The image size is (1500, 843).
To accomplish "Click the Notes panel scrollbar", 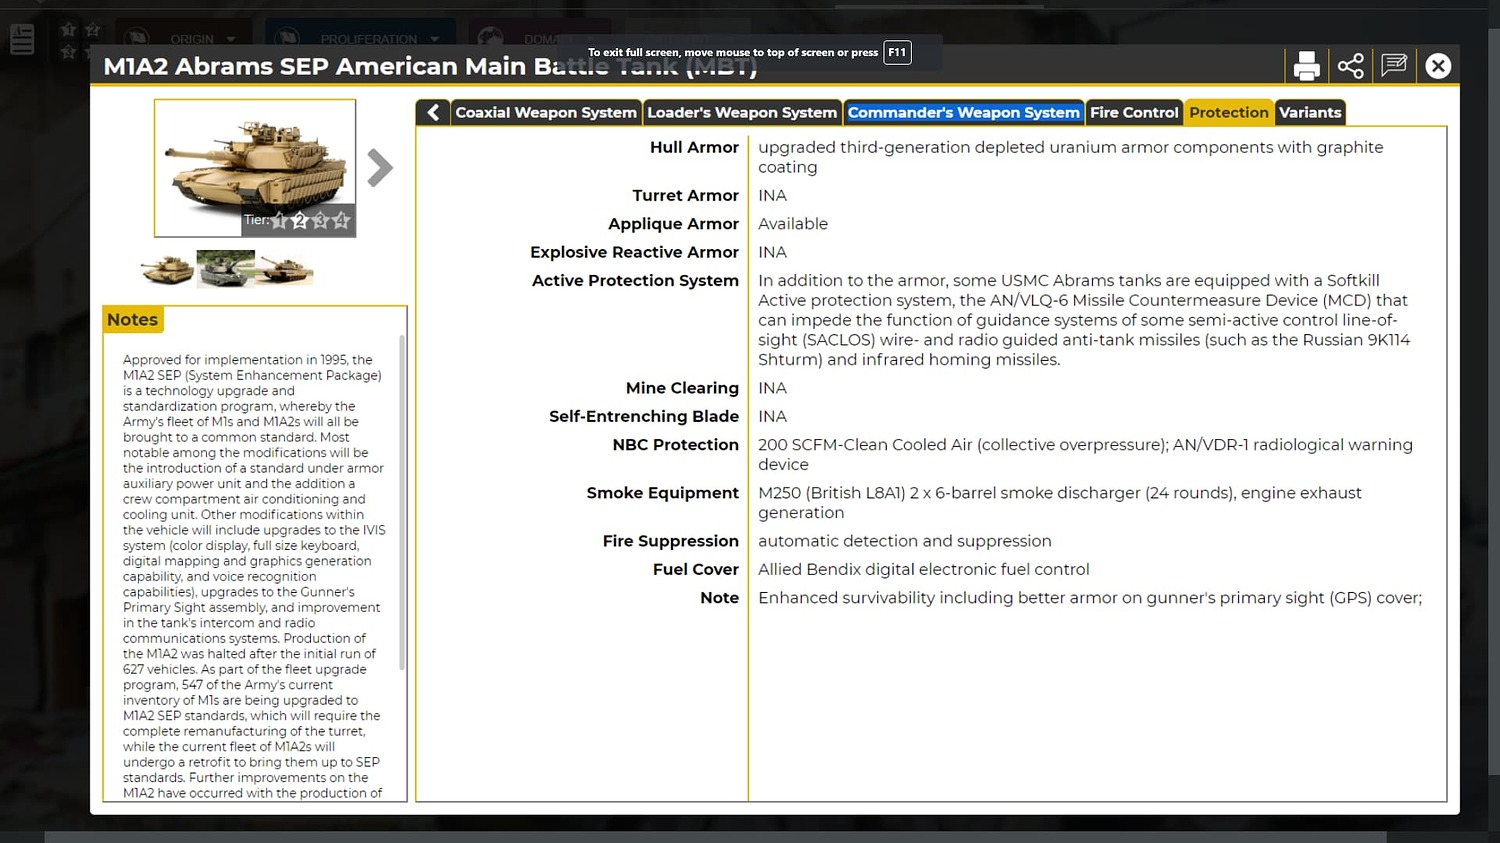I will (402, 500).
